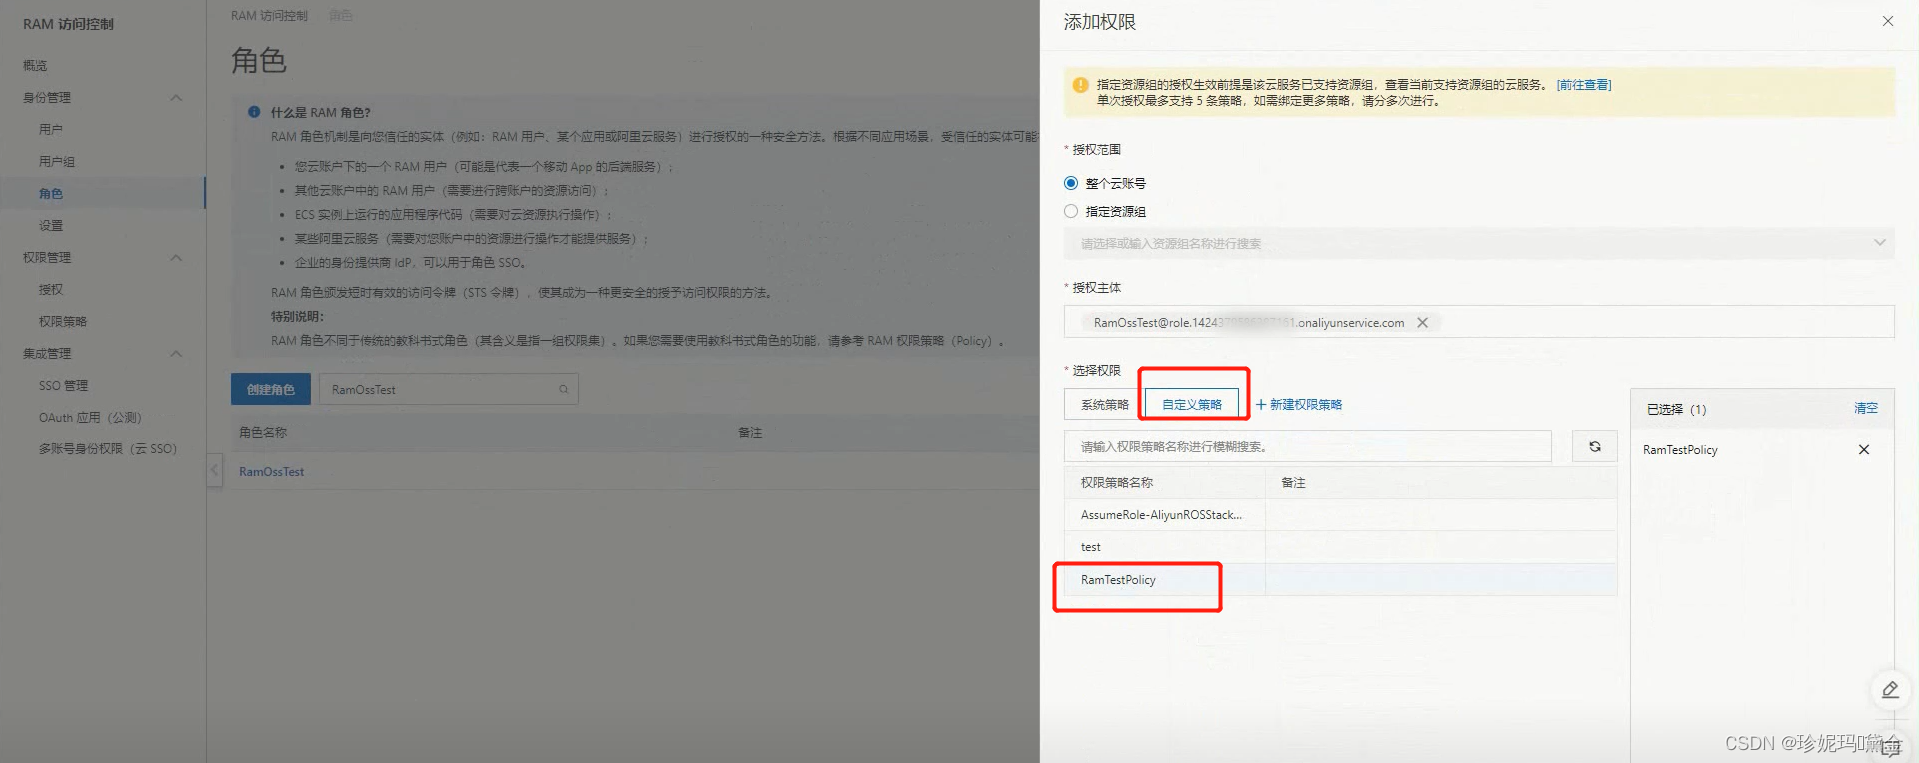The height and width of the screenshot is (763, 1919).
Task: Refresh the policy list
Action: tap(1595, 447)
